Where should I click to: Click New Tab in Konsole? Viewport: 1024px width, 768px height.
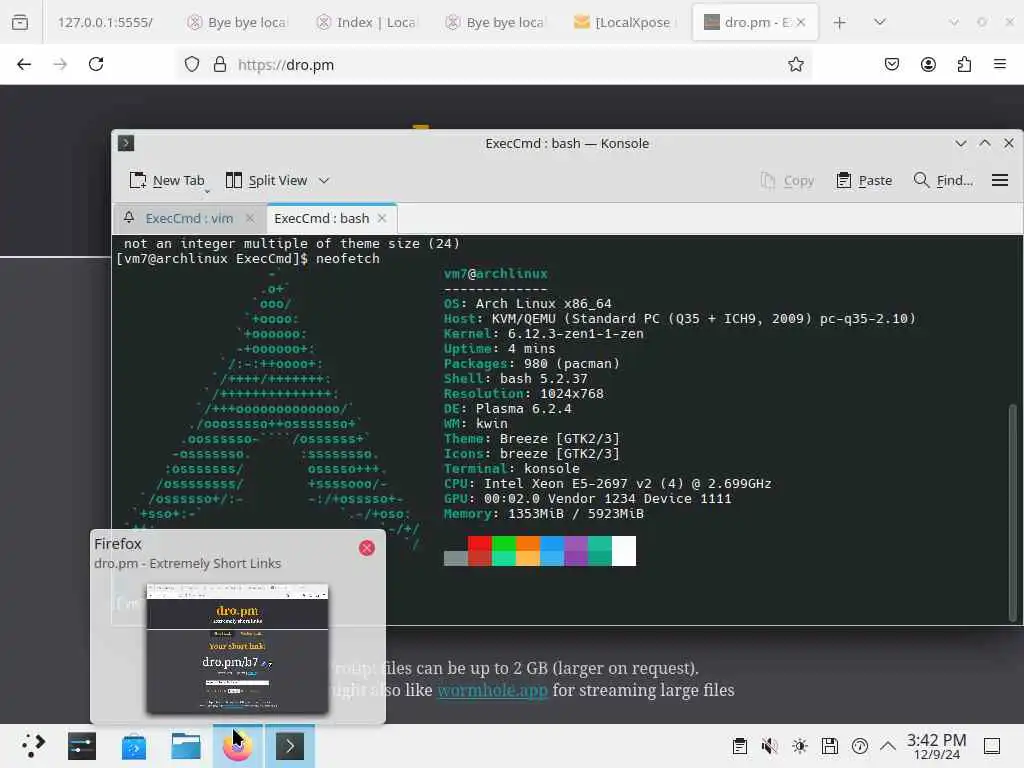[167, 180]
